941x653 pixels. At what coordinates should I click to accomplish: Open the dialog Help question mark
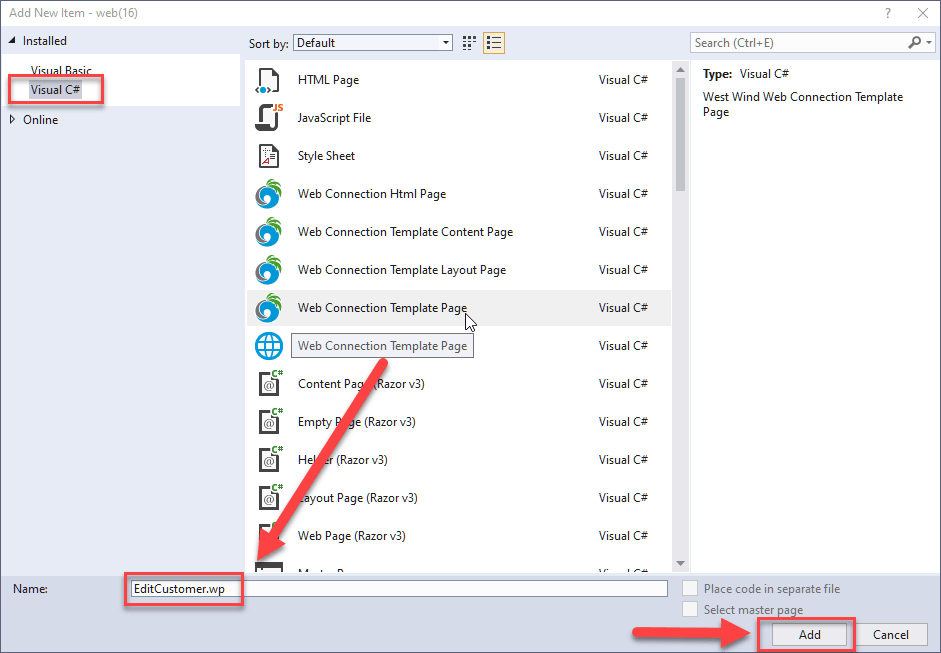coord(888,13)
